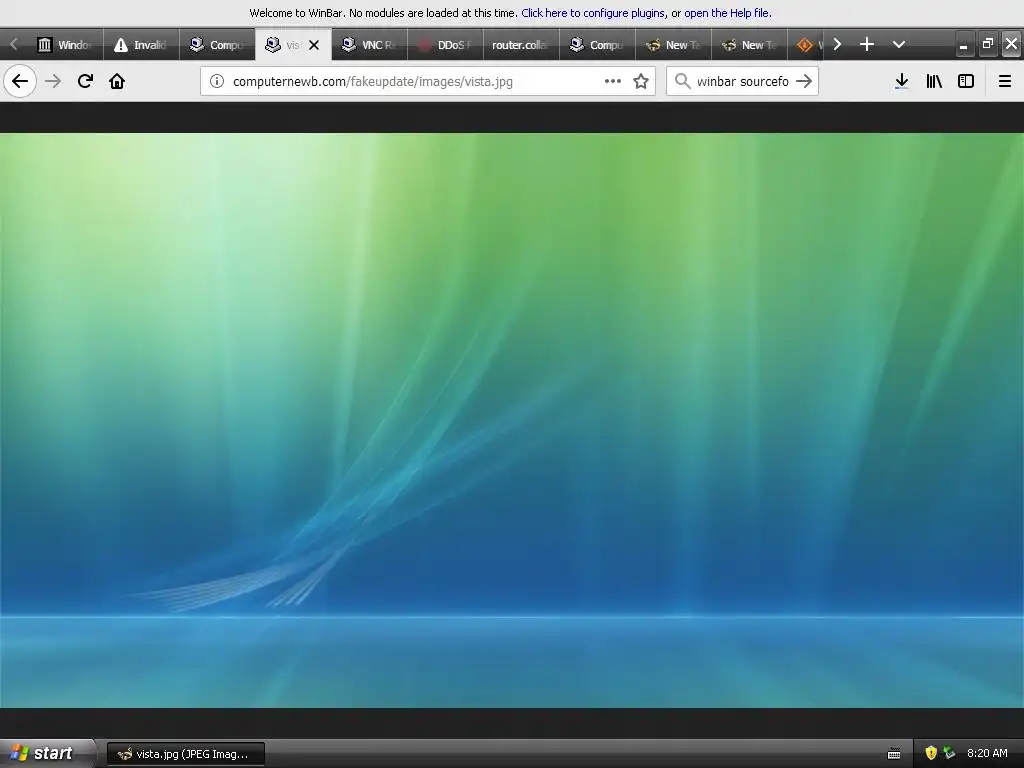This screenshot has height=768, width=1024.
Task: Minimize the browser window
Action: pos(963,44)
